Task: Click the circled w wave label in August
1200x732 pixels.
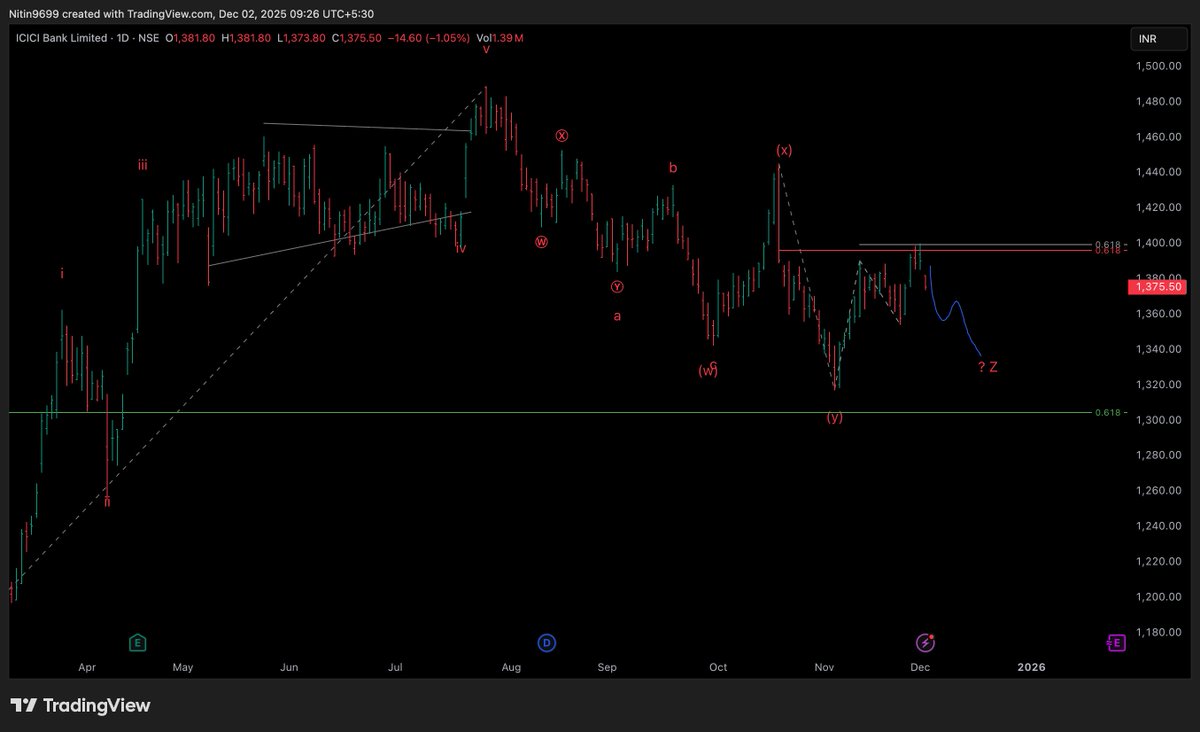Action: [x=541, y=241]
